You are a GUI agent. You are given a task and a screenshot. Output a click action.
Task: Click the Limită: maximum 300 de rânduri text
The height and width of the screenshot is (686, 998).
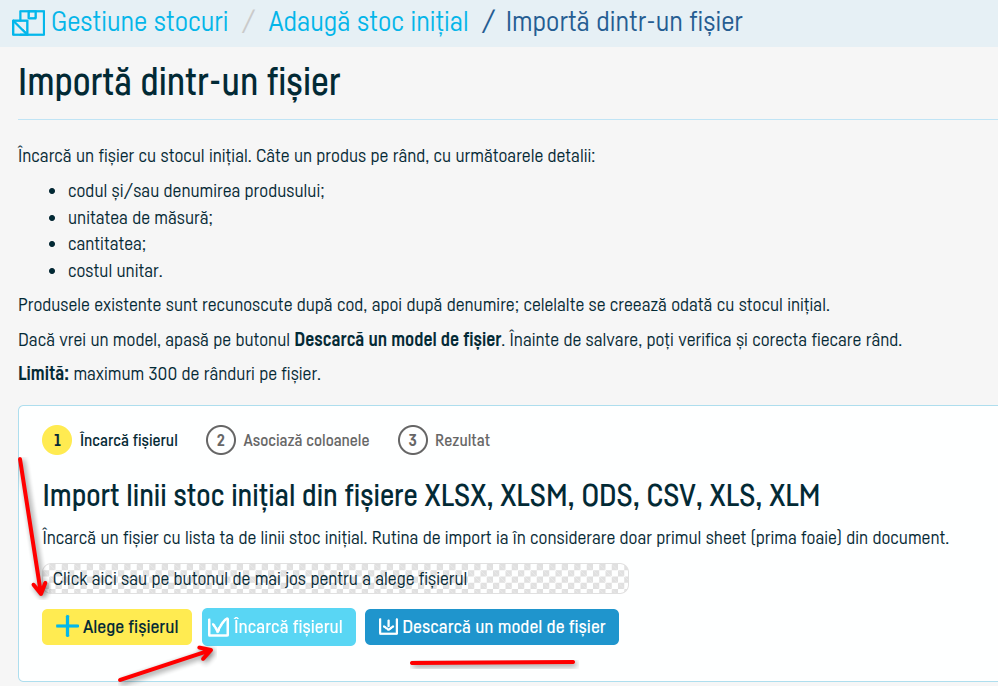pos(169,374)
